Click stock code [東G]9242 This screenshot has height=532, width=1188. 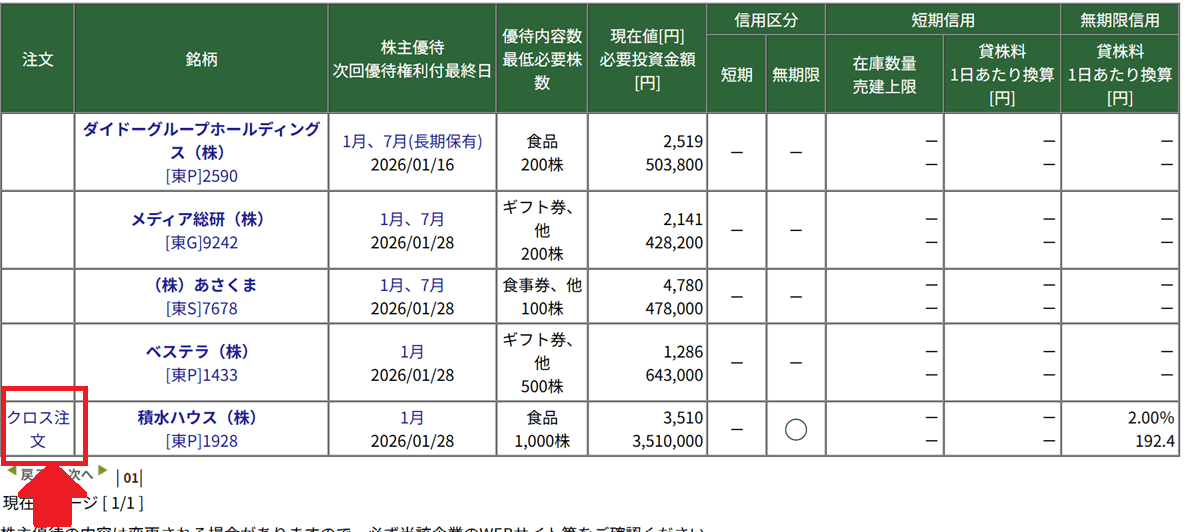201,242
